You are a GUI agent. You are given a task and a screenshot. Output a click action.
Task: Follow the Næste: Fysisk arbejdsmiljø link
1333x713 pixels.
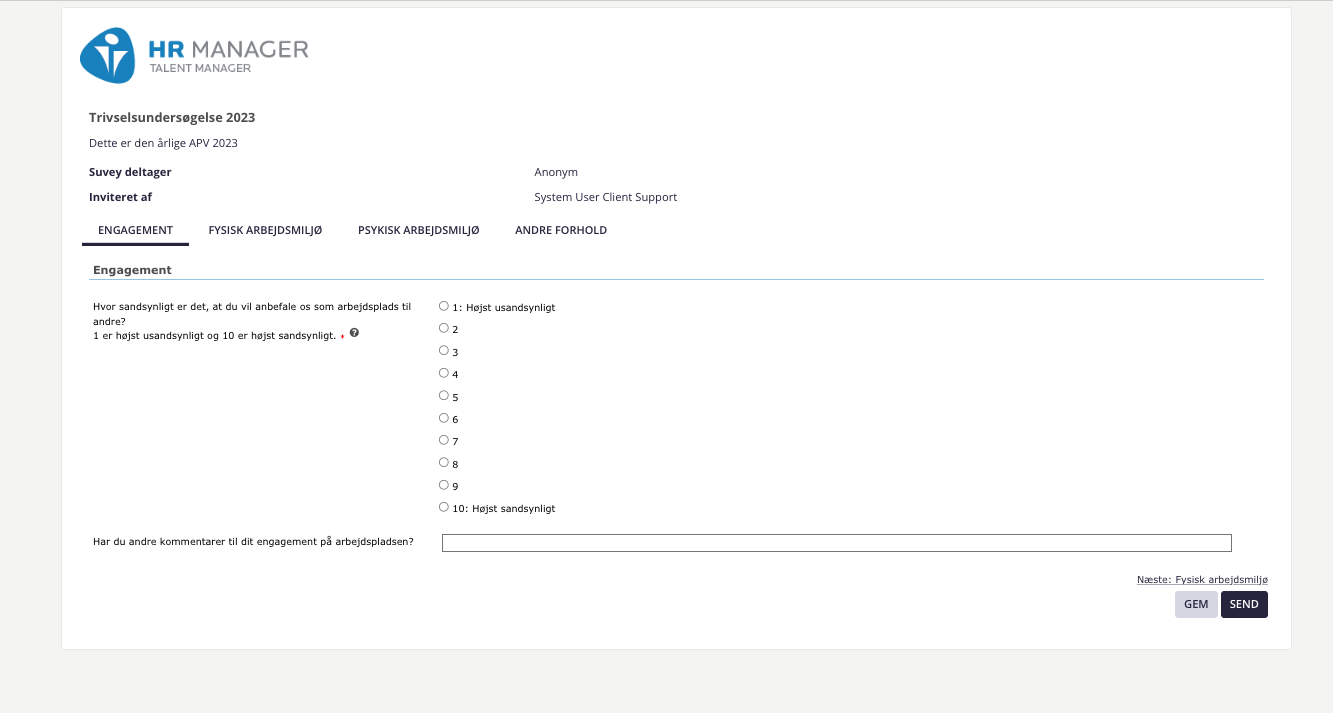click(x=1202, y=580)
